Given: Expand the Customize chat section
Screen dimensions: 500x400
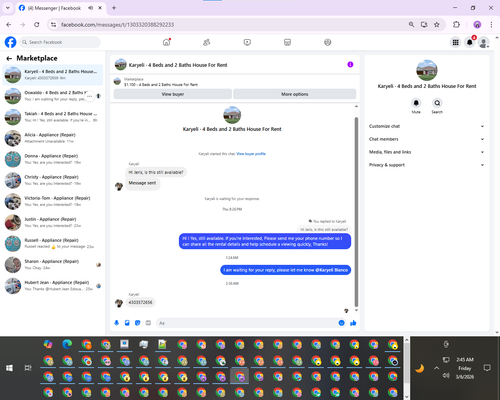Looking at the screenshot, I should click(x=426, y=126).
